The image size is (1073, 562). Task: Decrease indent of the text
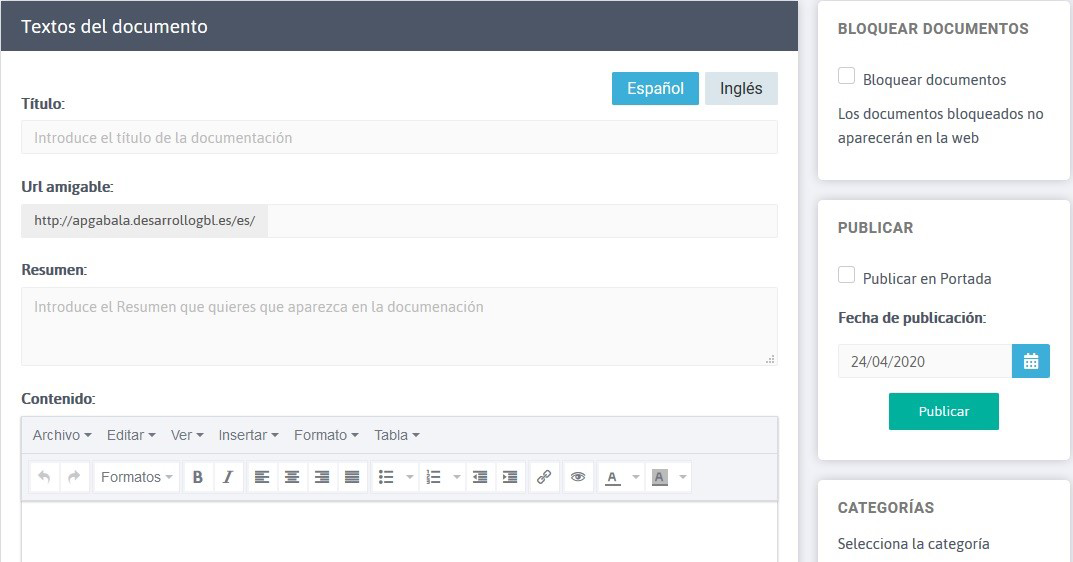(x=480, y=477)
